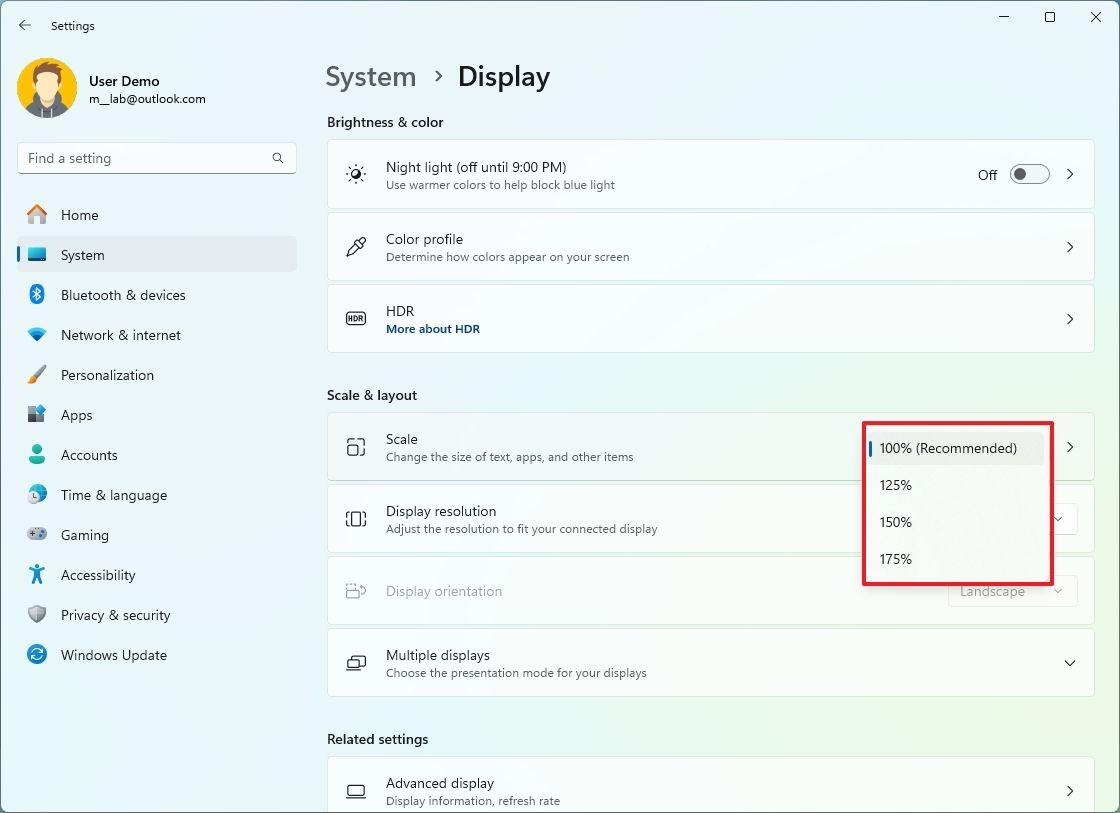The height and width of the screenshot is (813, 1120).
Task: Click the Multiple displays icon
Action: point(355,662)
